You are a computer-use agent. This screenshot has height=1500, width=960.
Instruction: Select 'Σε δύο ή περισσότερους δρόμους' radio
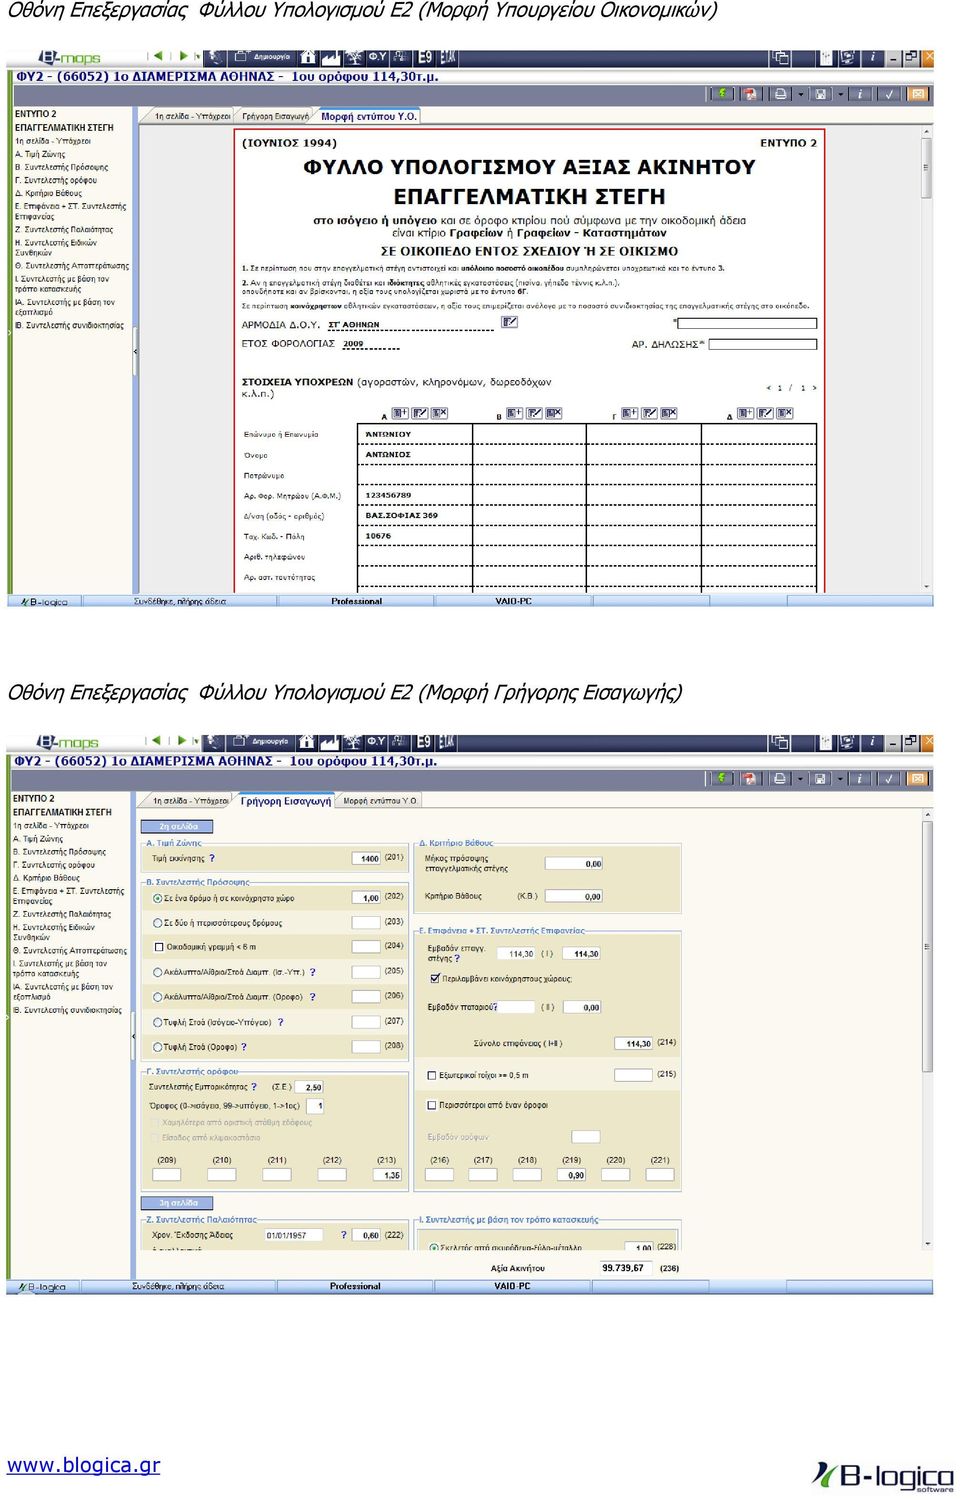coord(158,923)
